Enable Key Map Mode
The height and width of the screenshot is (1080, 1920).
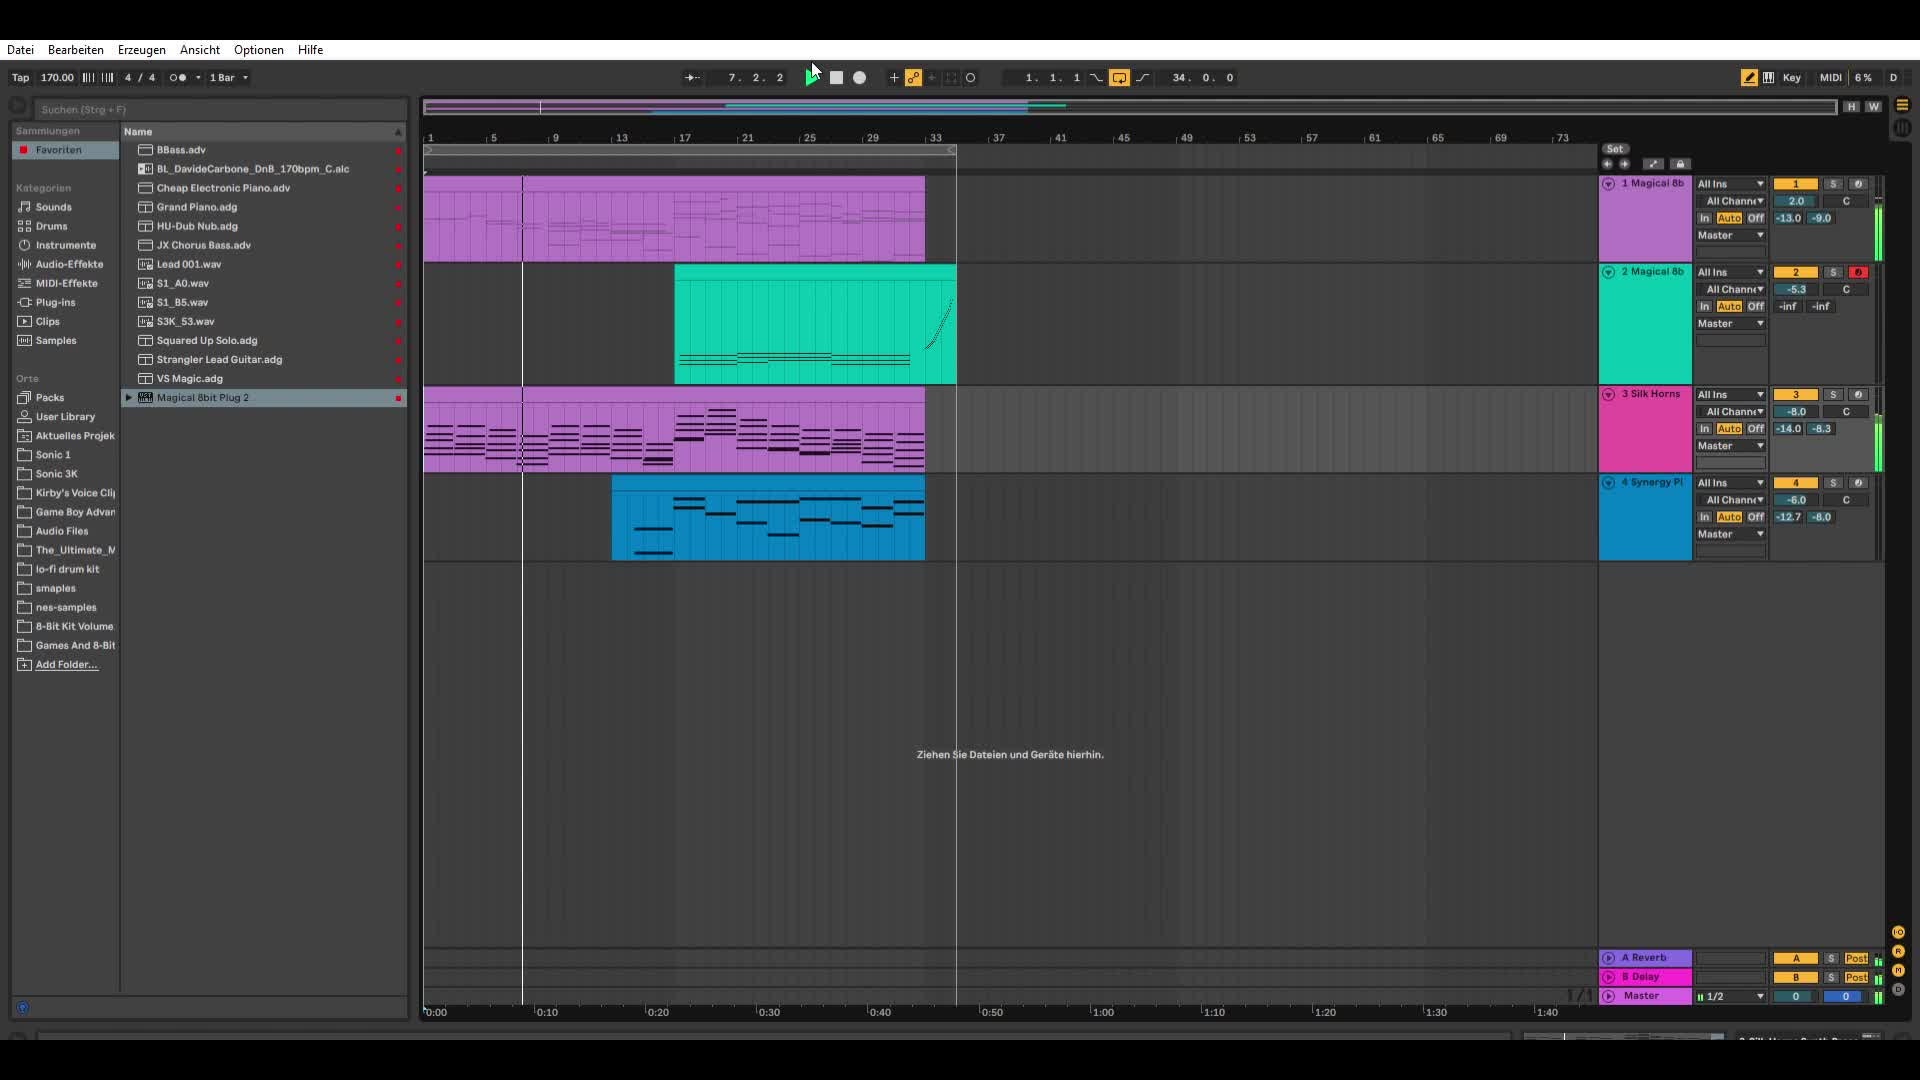[x=1792, y=78]
